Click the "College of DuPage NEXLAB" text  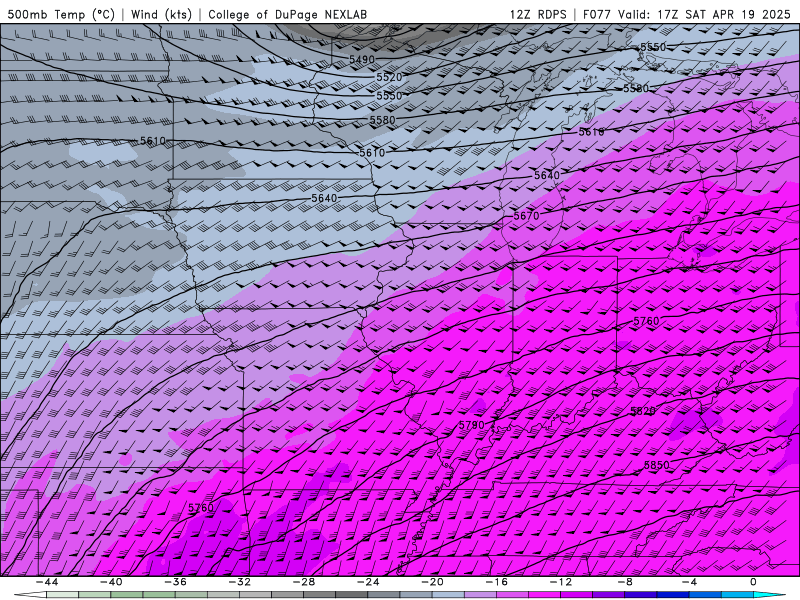tap(287, 14)
